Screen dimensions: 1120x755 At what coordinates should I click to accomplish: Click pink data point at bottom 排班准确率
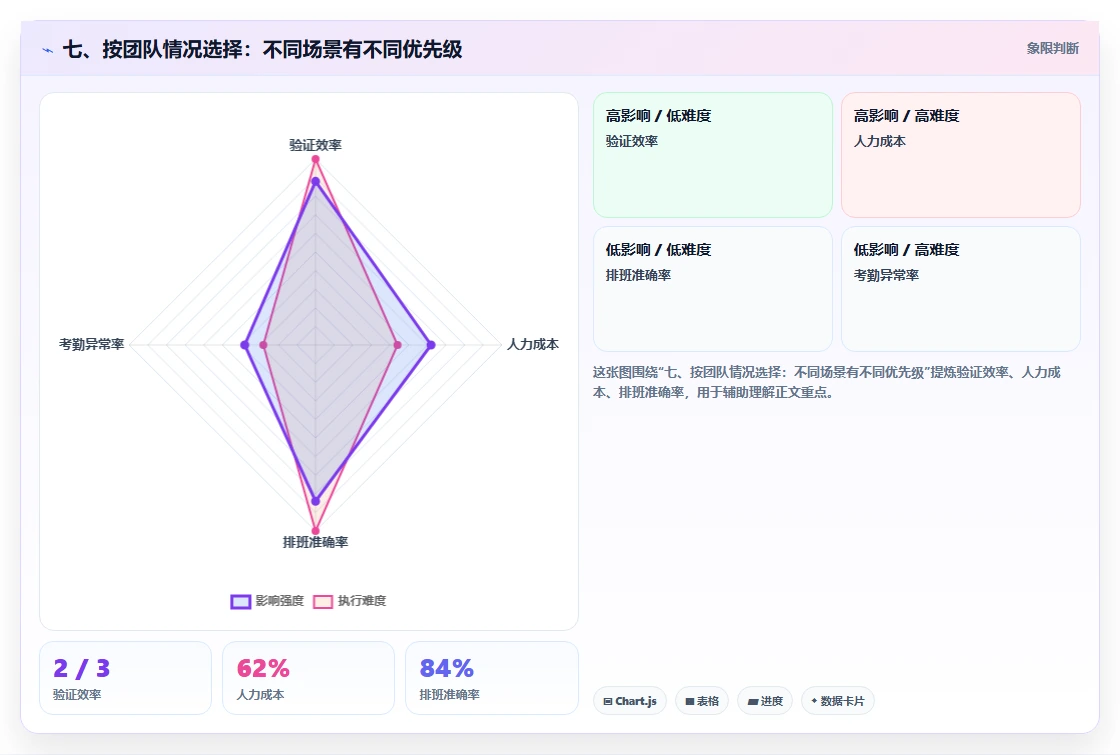pos(315,531)
